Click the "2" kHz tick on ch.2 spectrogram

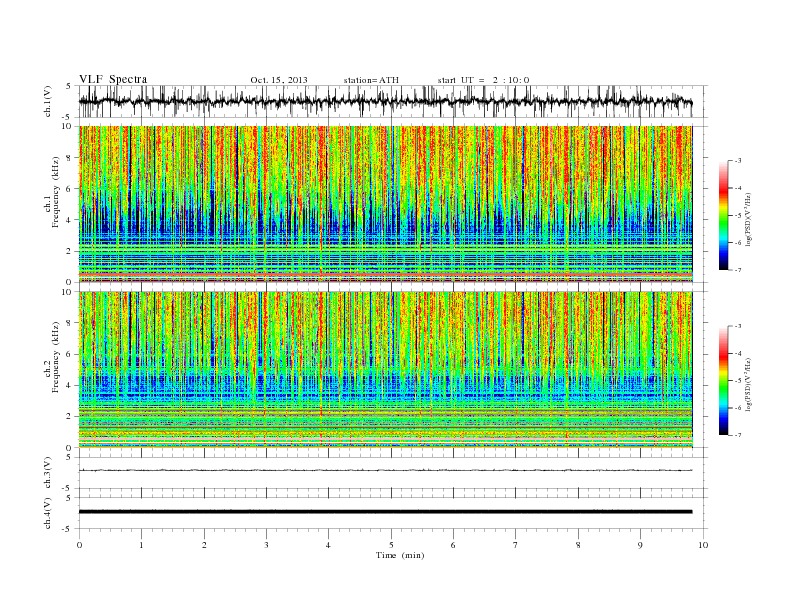click(x=69, y=417)
